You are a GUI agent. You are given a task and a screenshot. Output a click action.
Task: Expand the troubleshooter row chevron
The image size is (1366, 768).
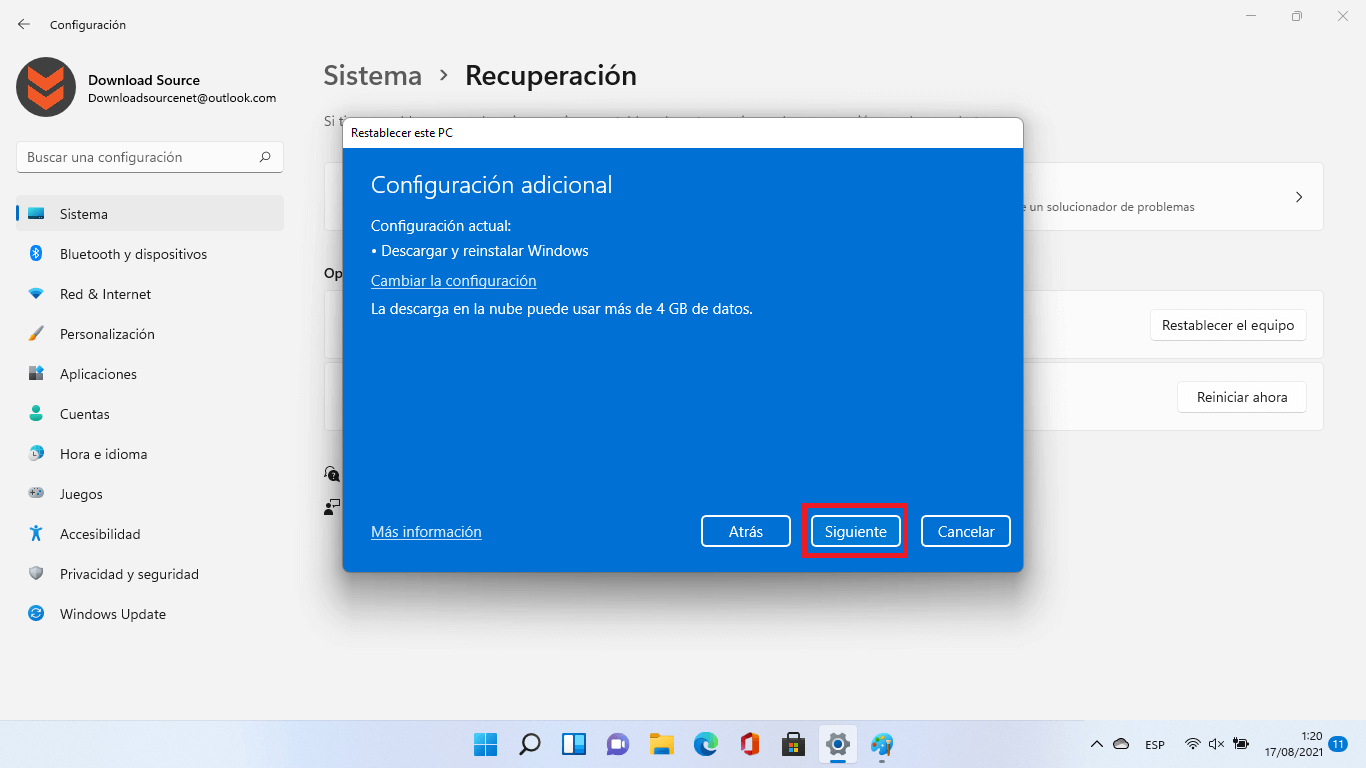(x=1299, y=197)
